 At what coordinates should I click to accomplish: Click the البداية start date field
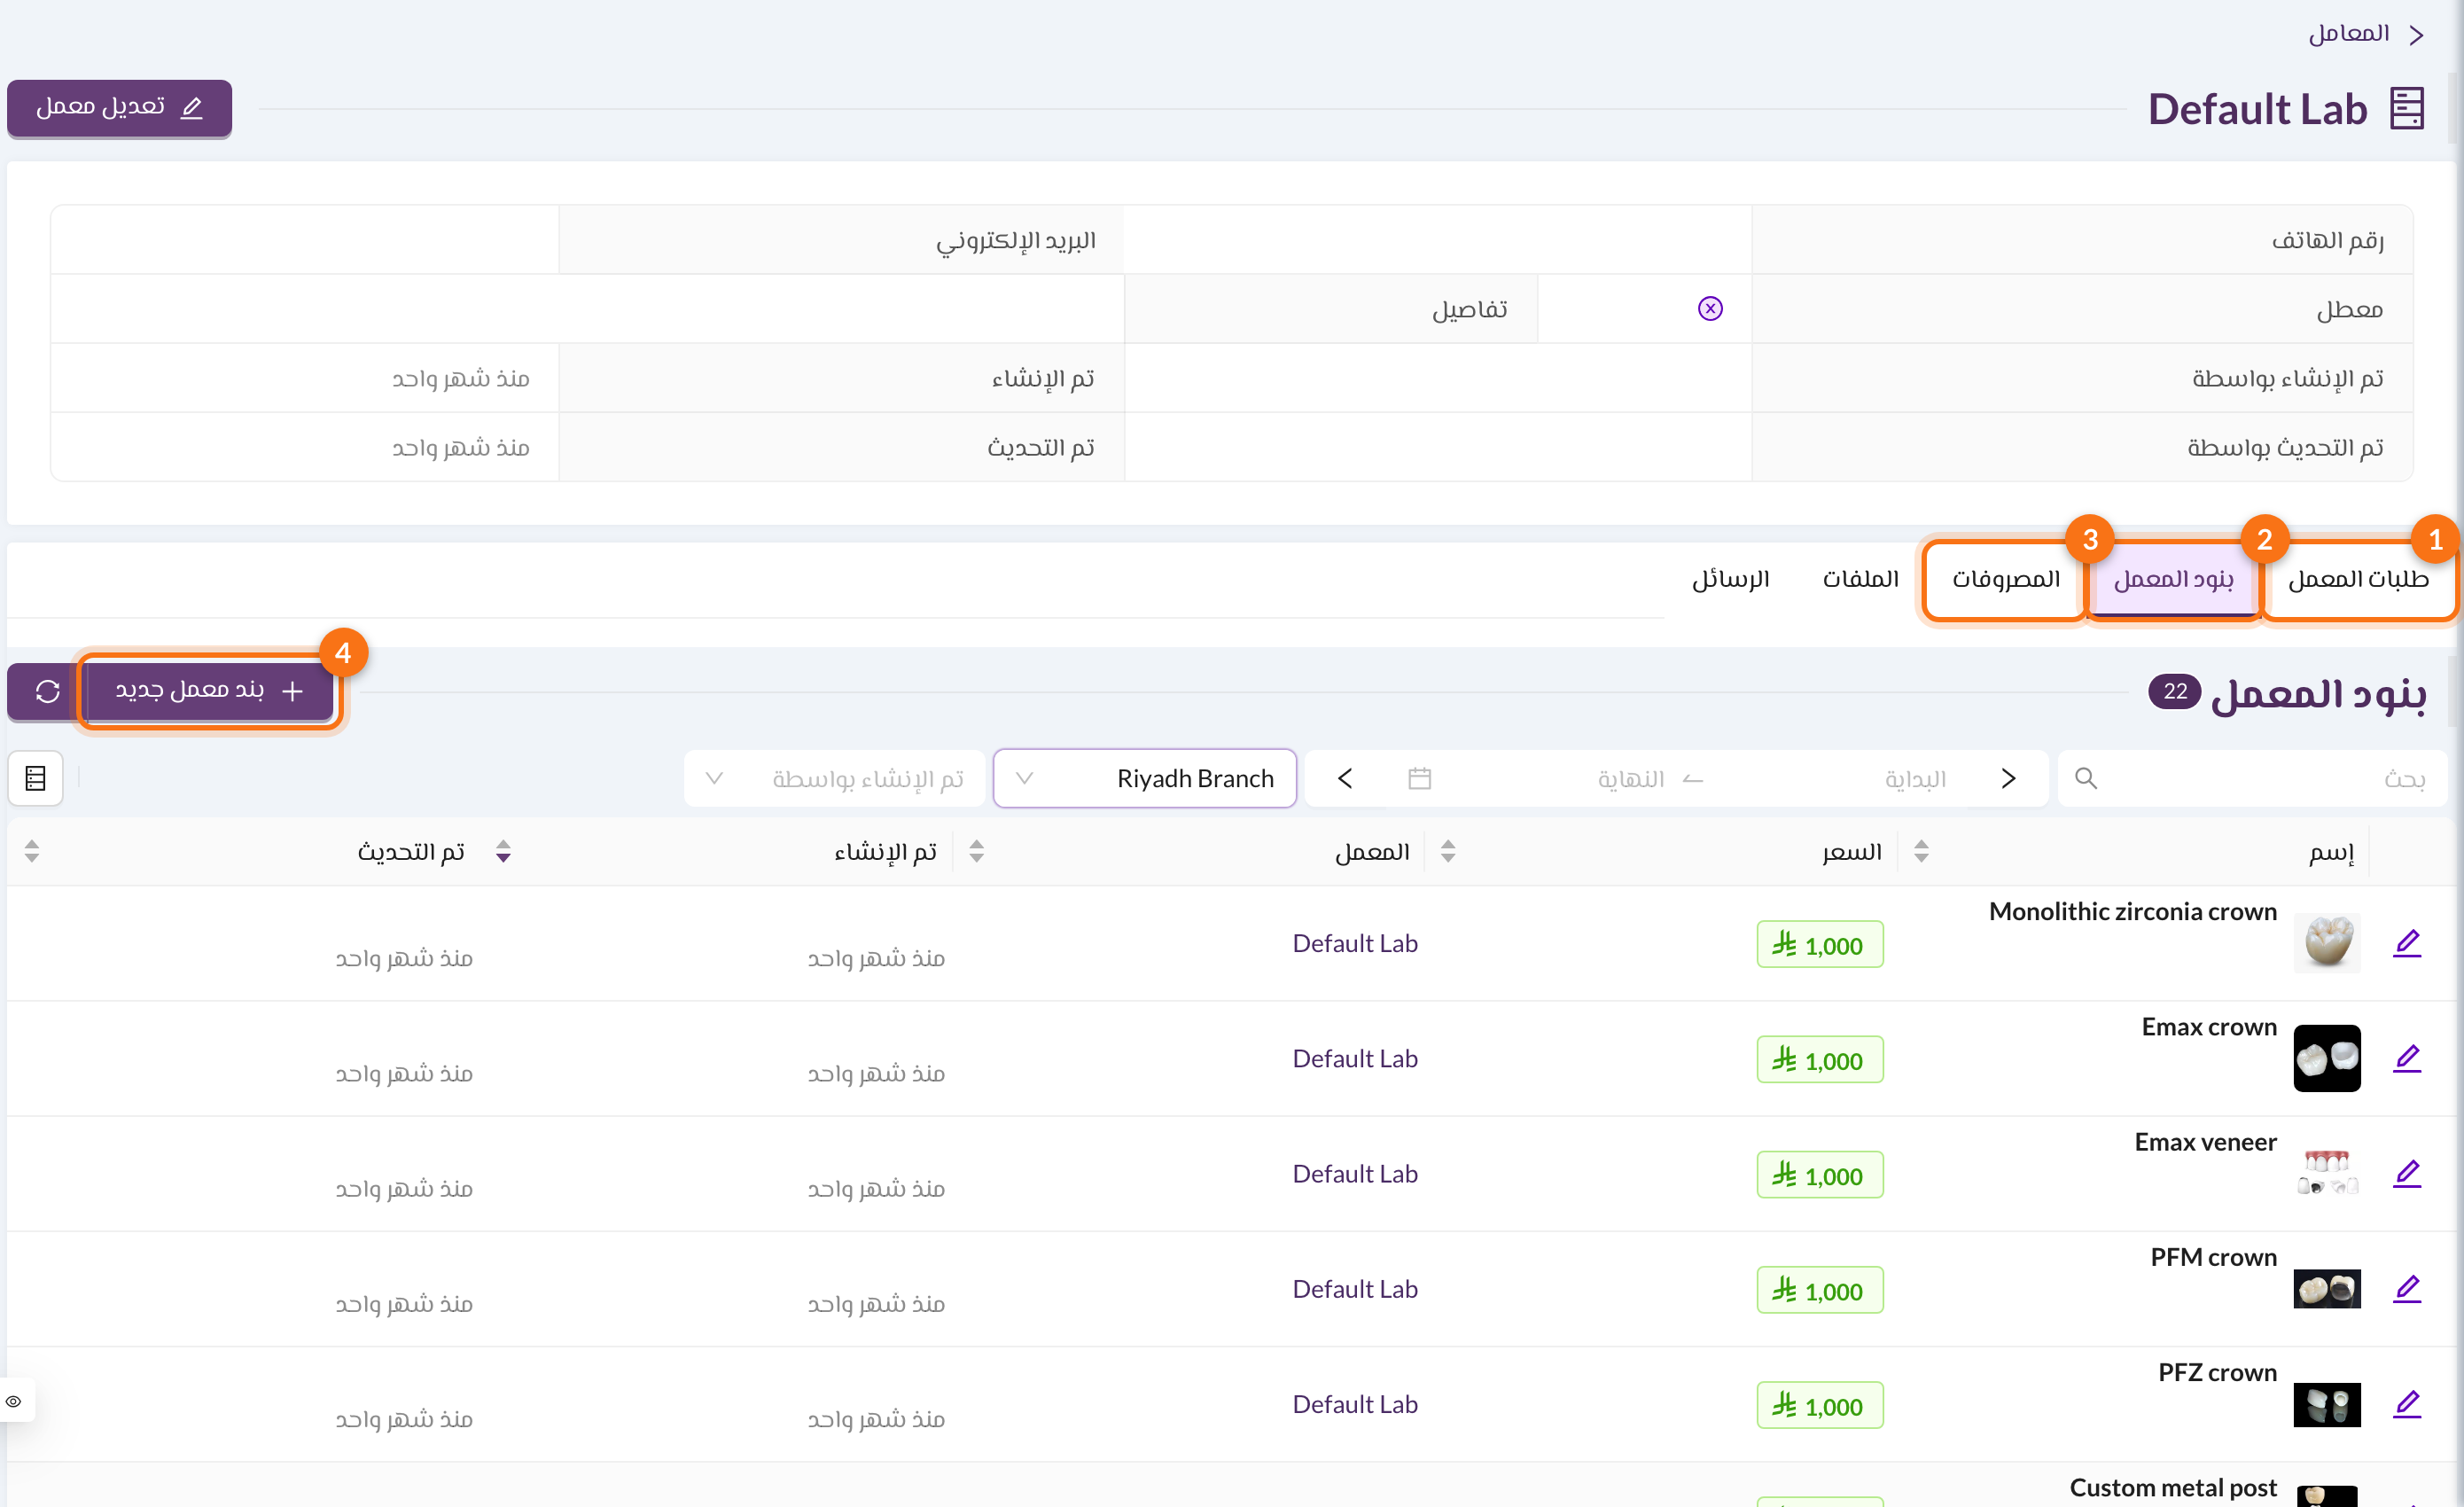(x=1915, y=778)
